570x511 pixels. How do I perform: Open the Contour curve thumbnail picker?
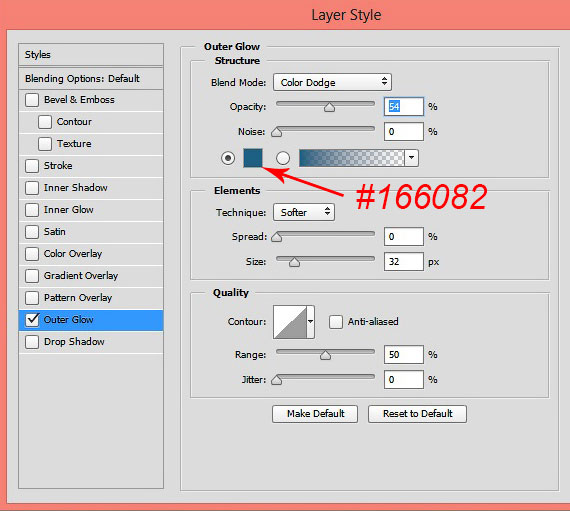(x=290, y=322)
